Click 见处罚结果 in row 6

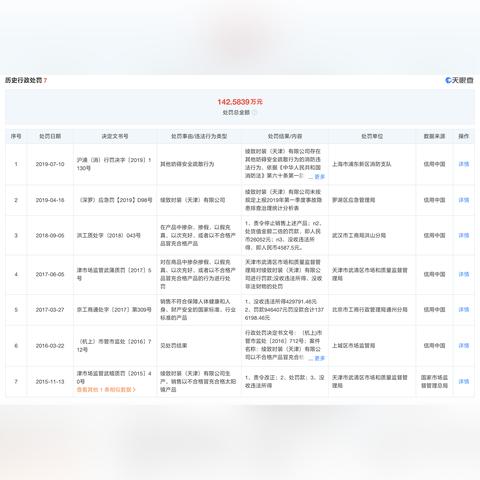click(174, 346)
